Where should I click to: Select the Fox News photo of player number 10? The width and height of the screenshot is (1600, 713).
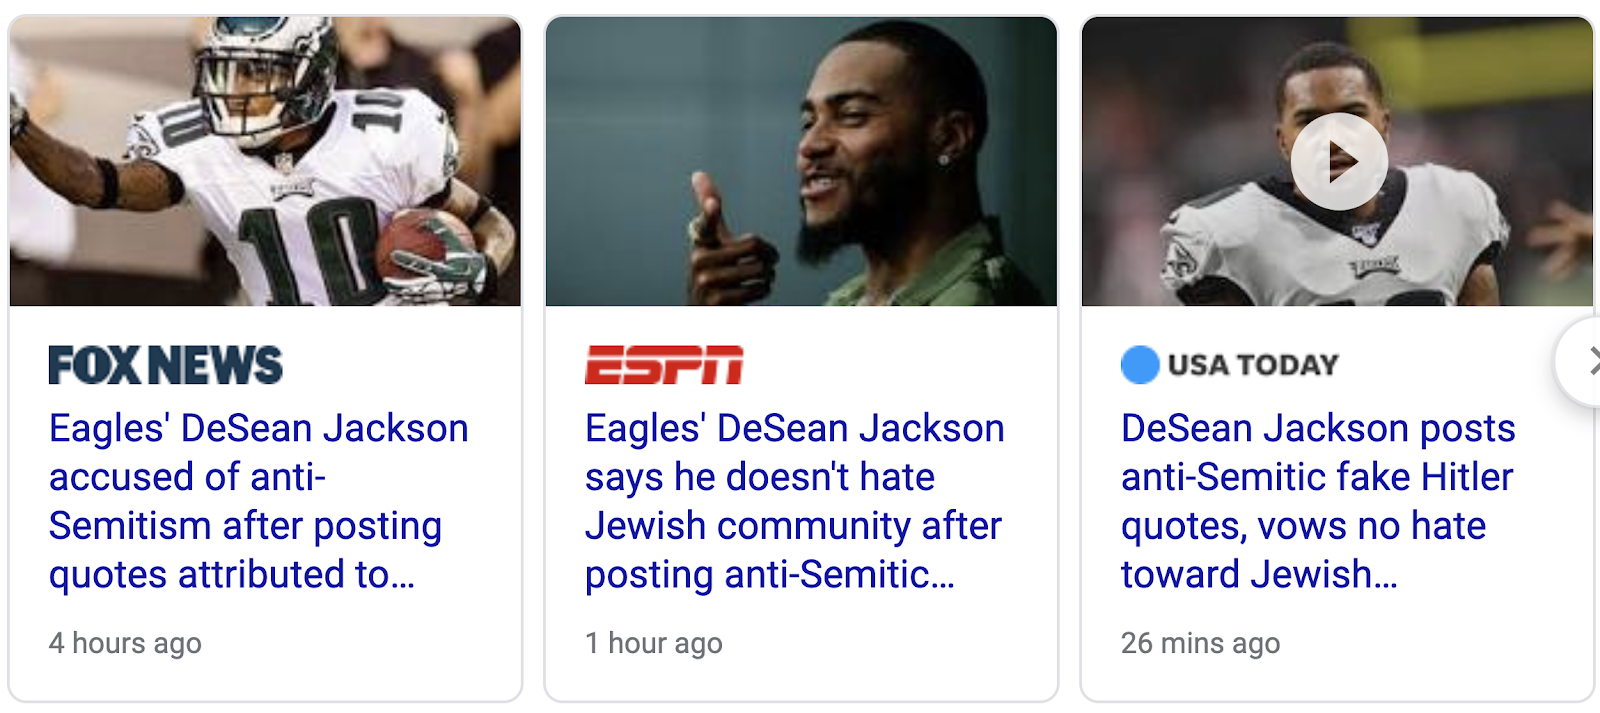(x=265, y=161)
